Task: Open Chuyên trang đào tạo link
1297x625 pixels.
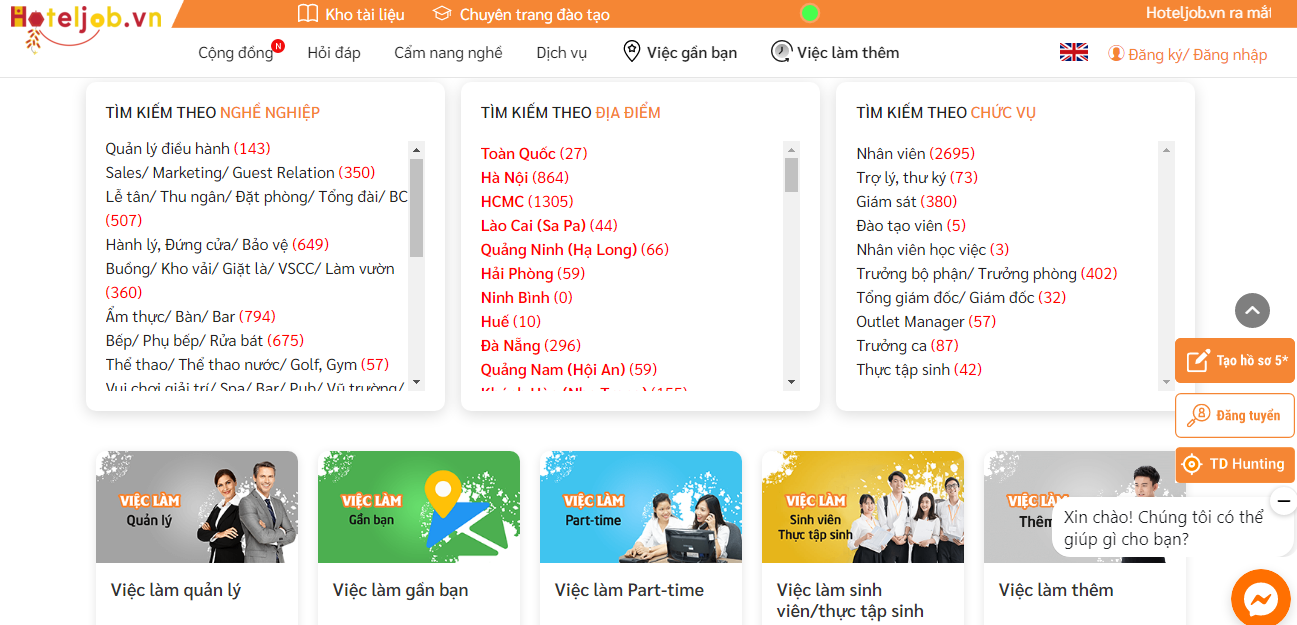Action: point(535,14)
